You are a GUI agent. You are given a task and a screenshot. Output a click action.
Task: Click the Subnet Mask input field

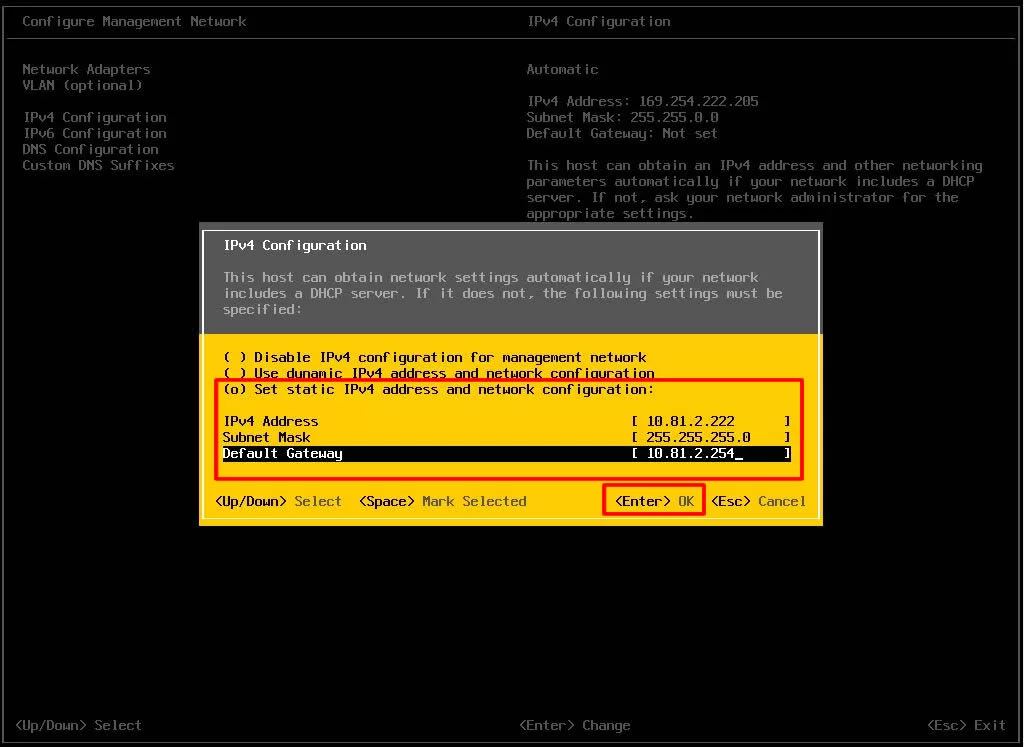click(x=710, y=437)
